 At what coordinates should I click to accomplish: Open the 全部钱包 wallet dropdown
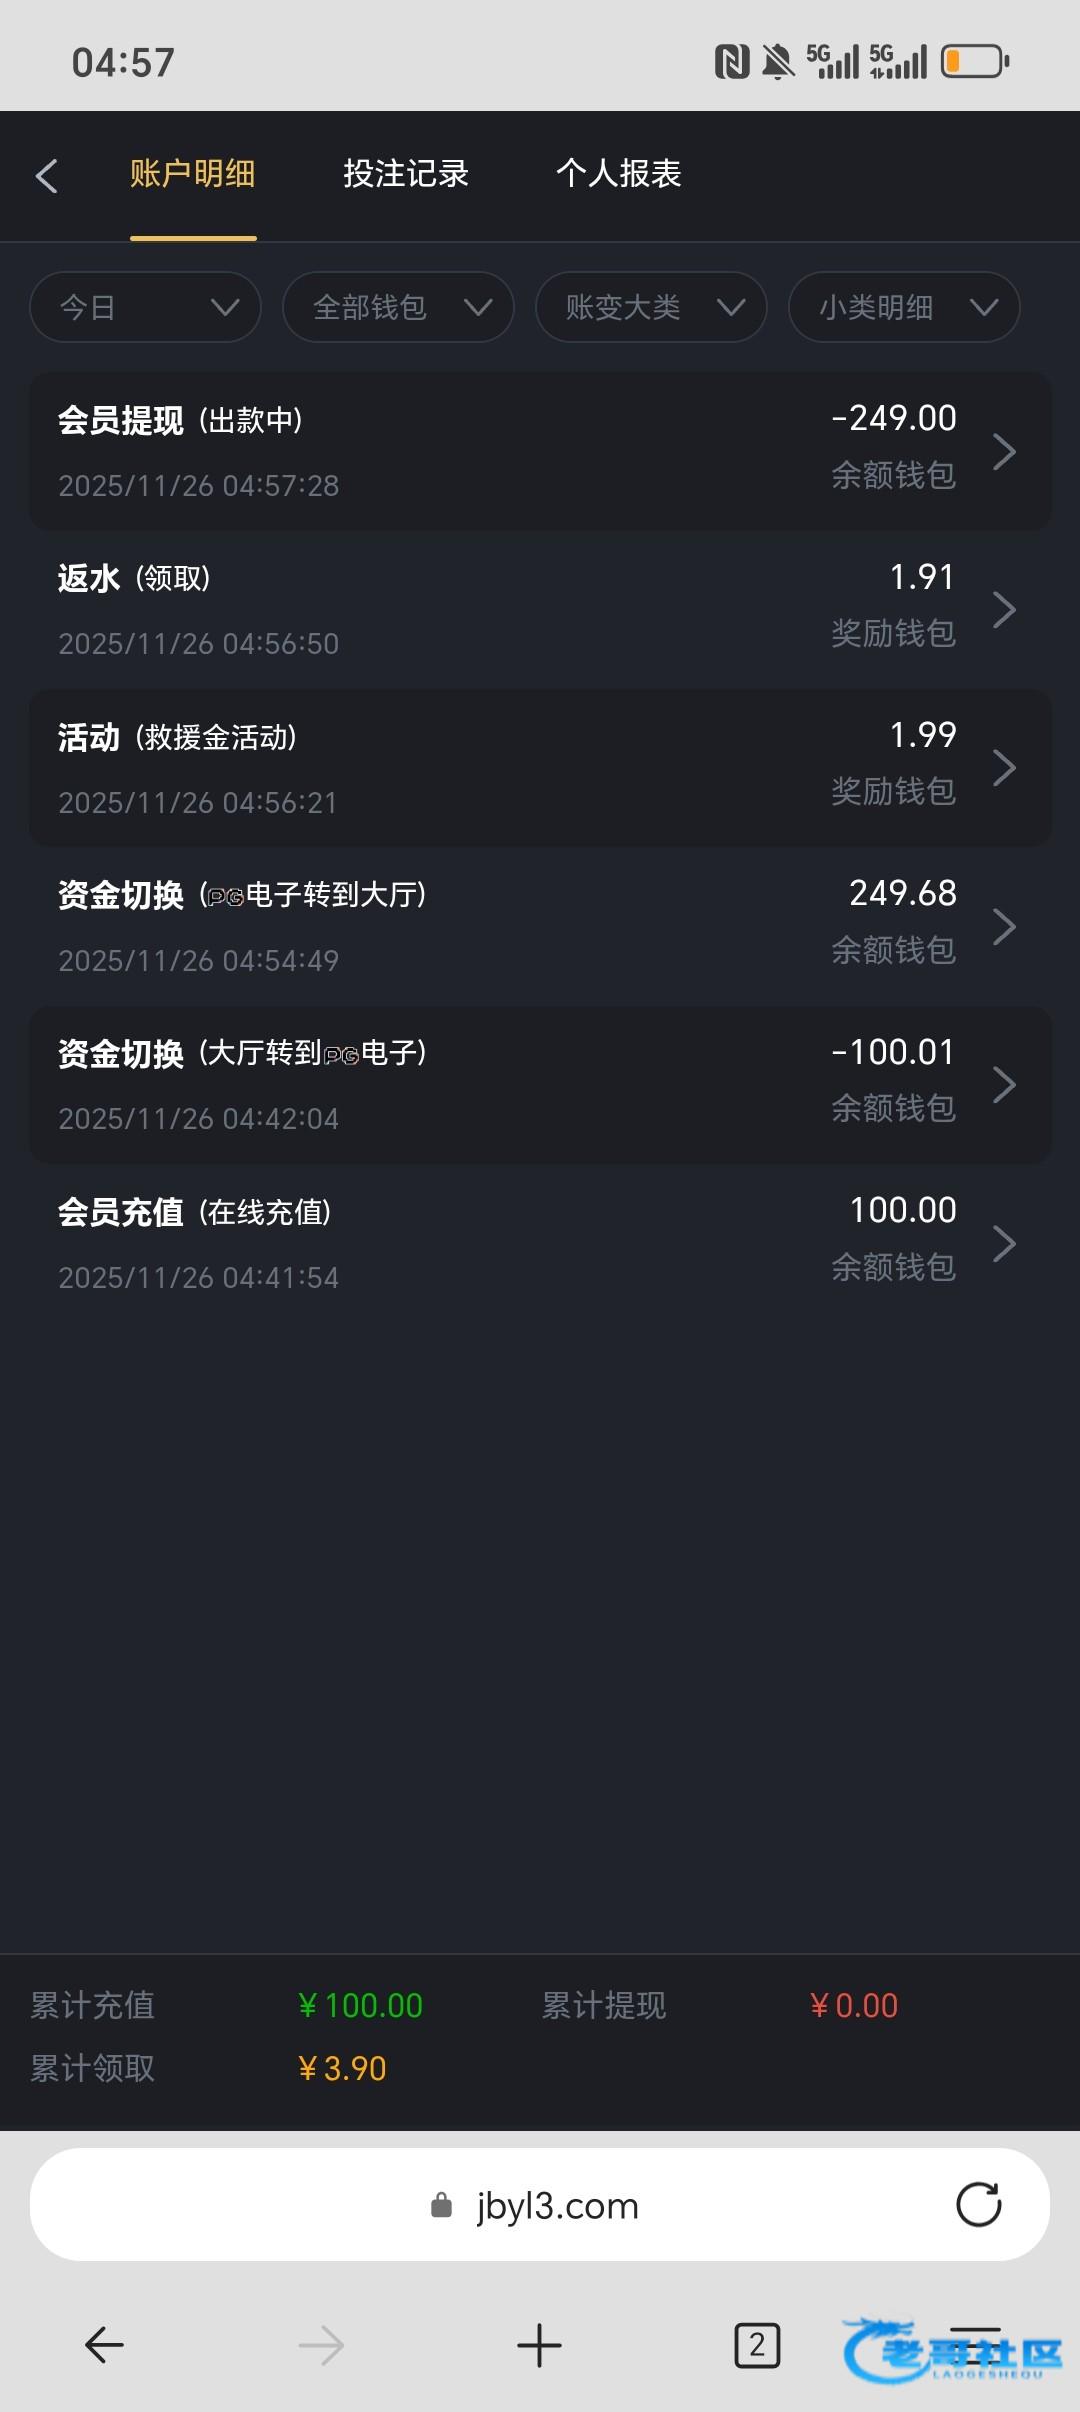tap(399, 307)
